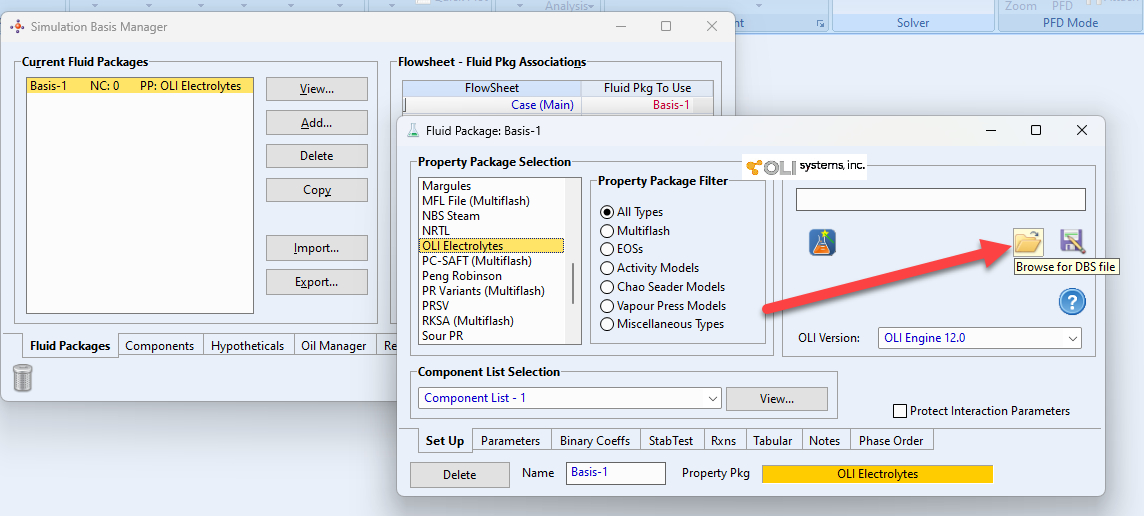Click the OLI Systems logo
This screenshot has height=516, width=1144.
coord(805,166)
